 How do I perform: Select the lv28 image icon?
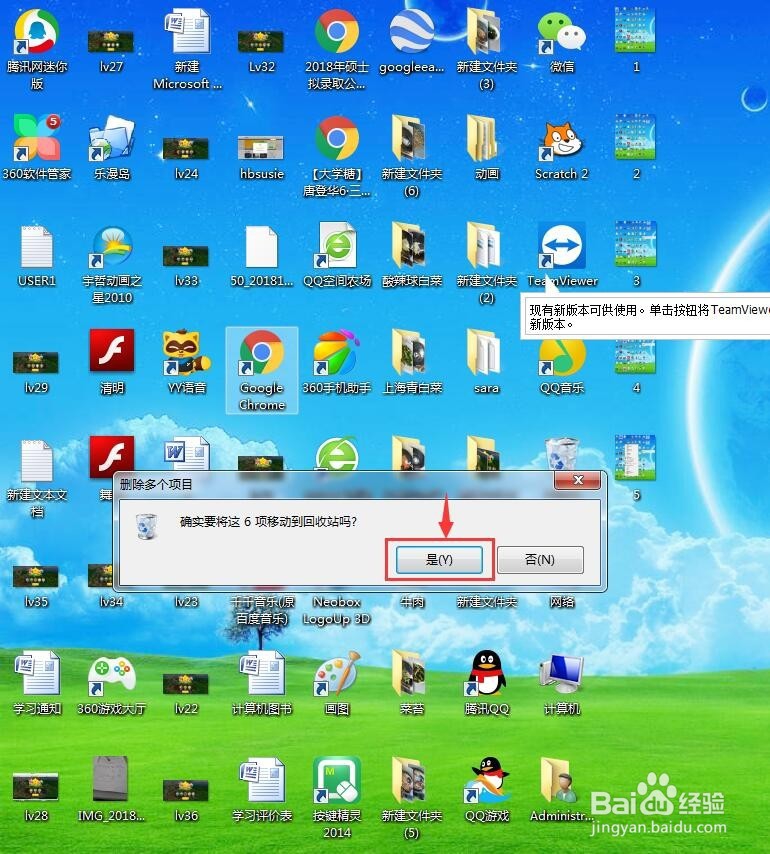click(x=36, y=789)
